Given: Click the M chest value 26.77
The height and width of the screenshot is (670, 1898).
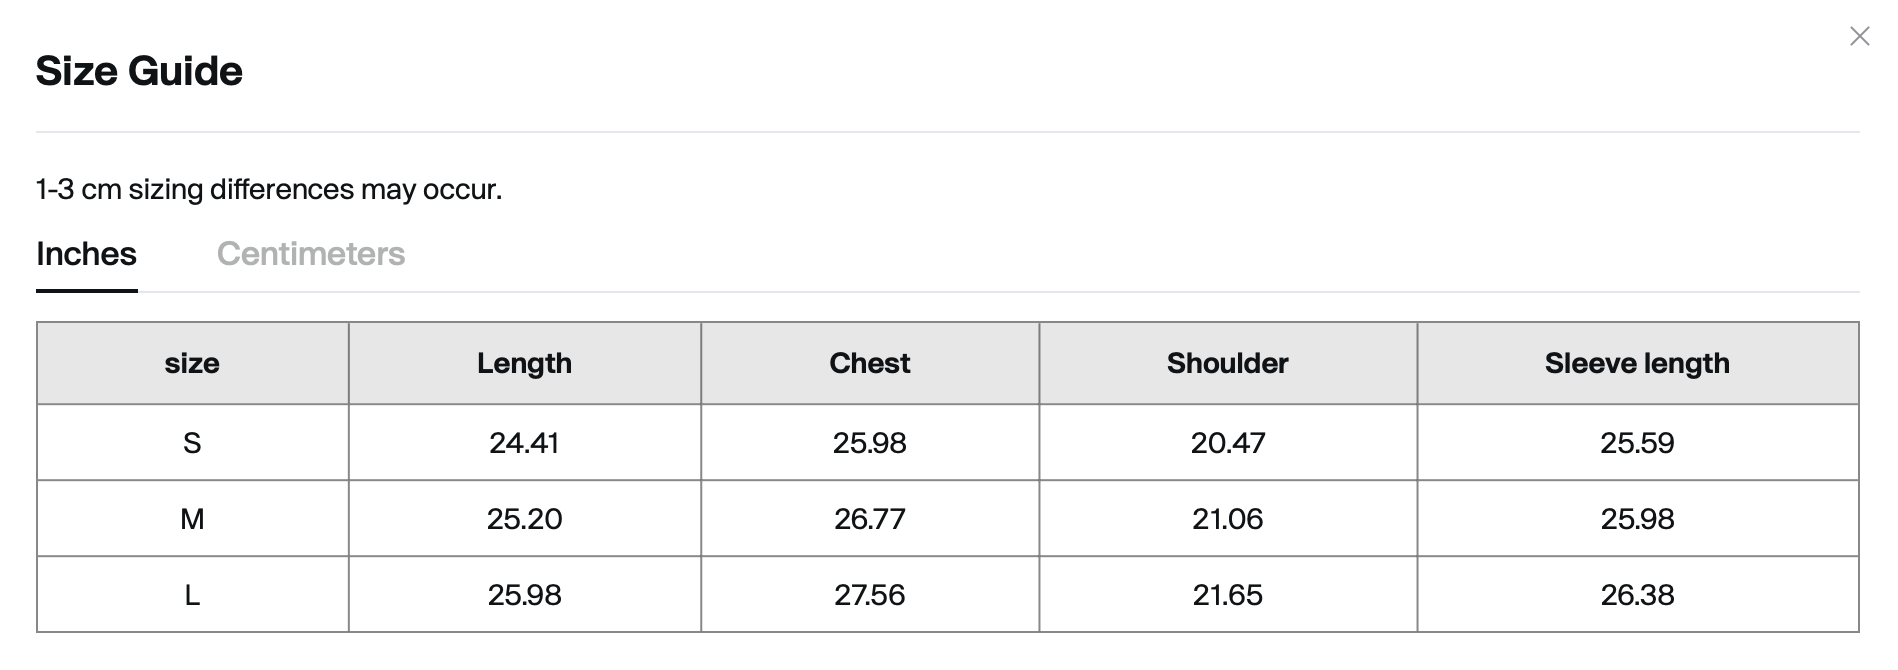Looking at the screenshot, I should click(870, 519).
